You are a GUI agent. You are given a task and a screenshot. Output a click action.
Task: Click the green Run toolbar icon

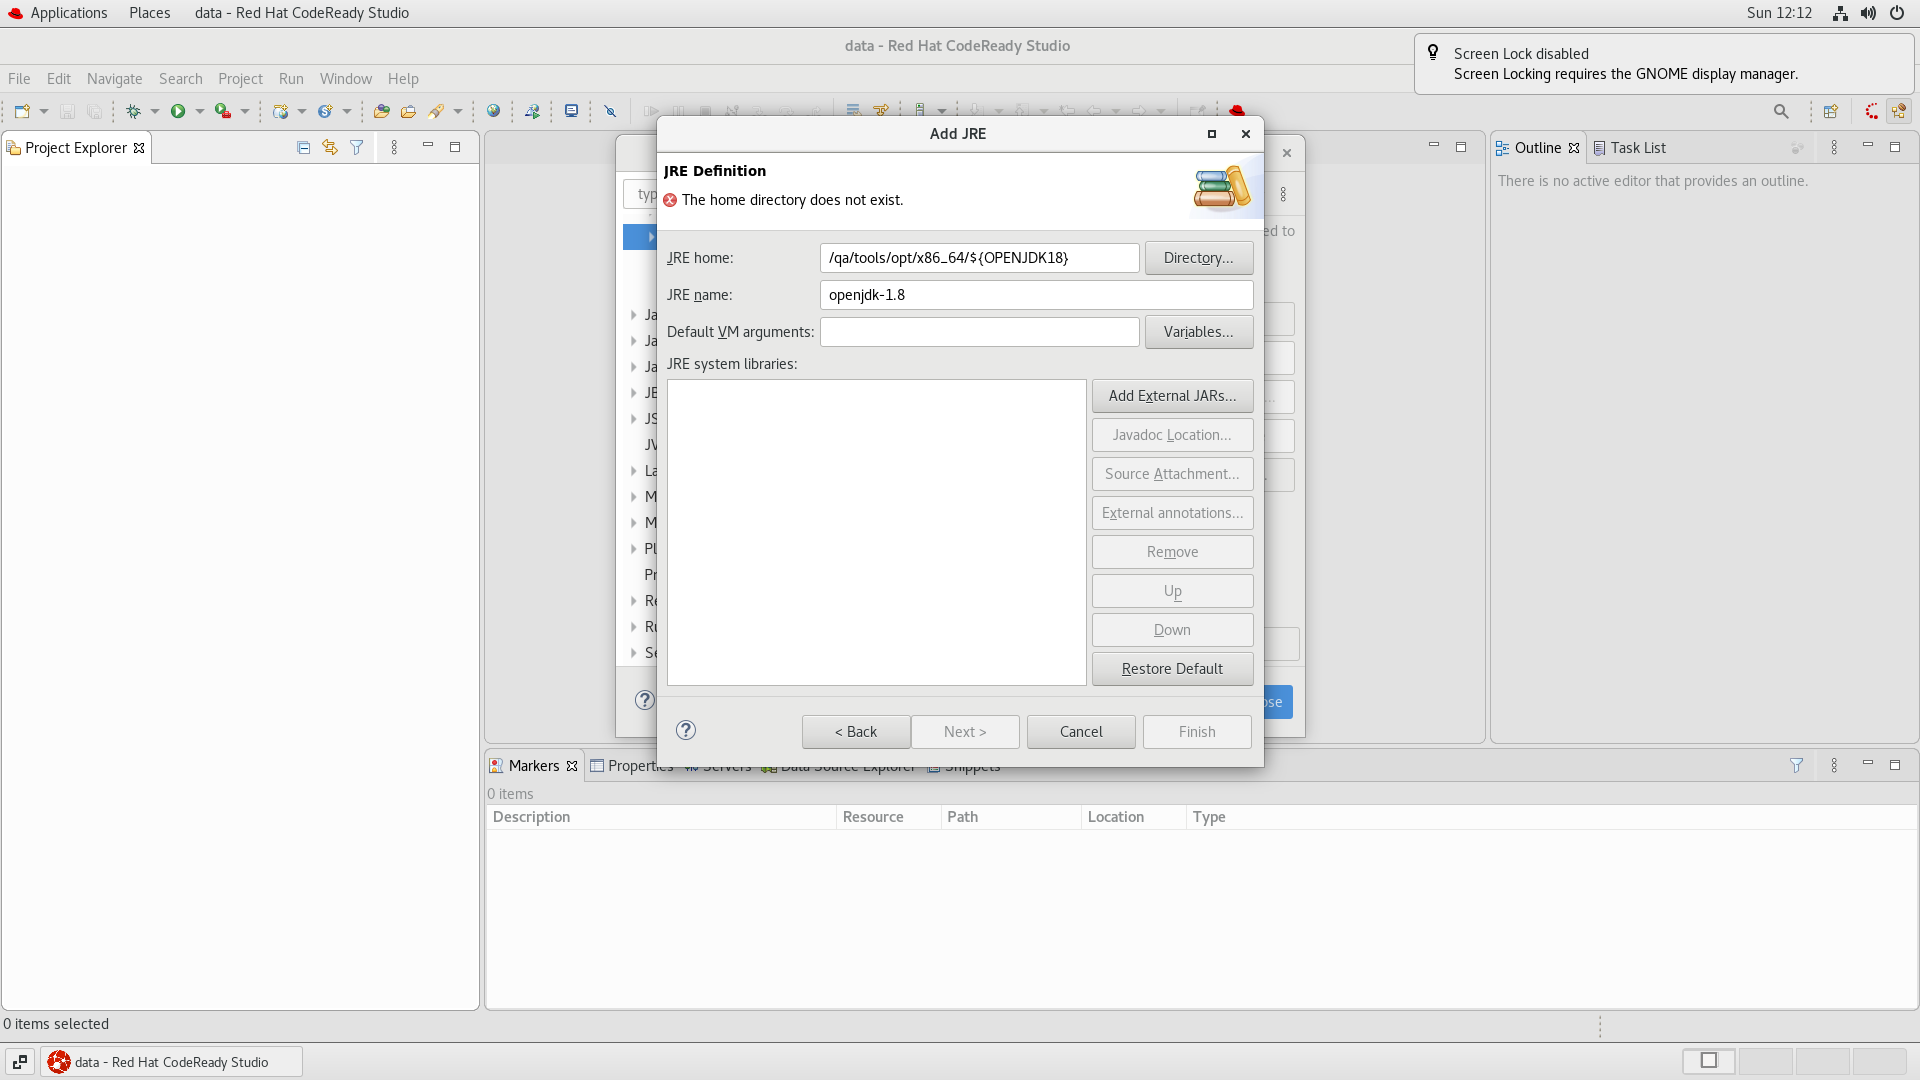178,111
